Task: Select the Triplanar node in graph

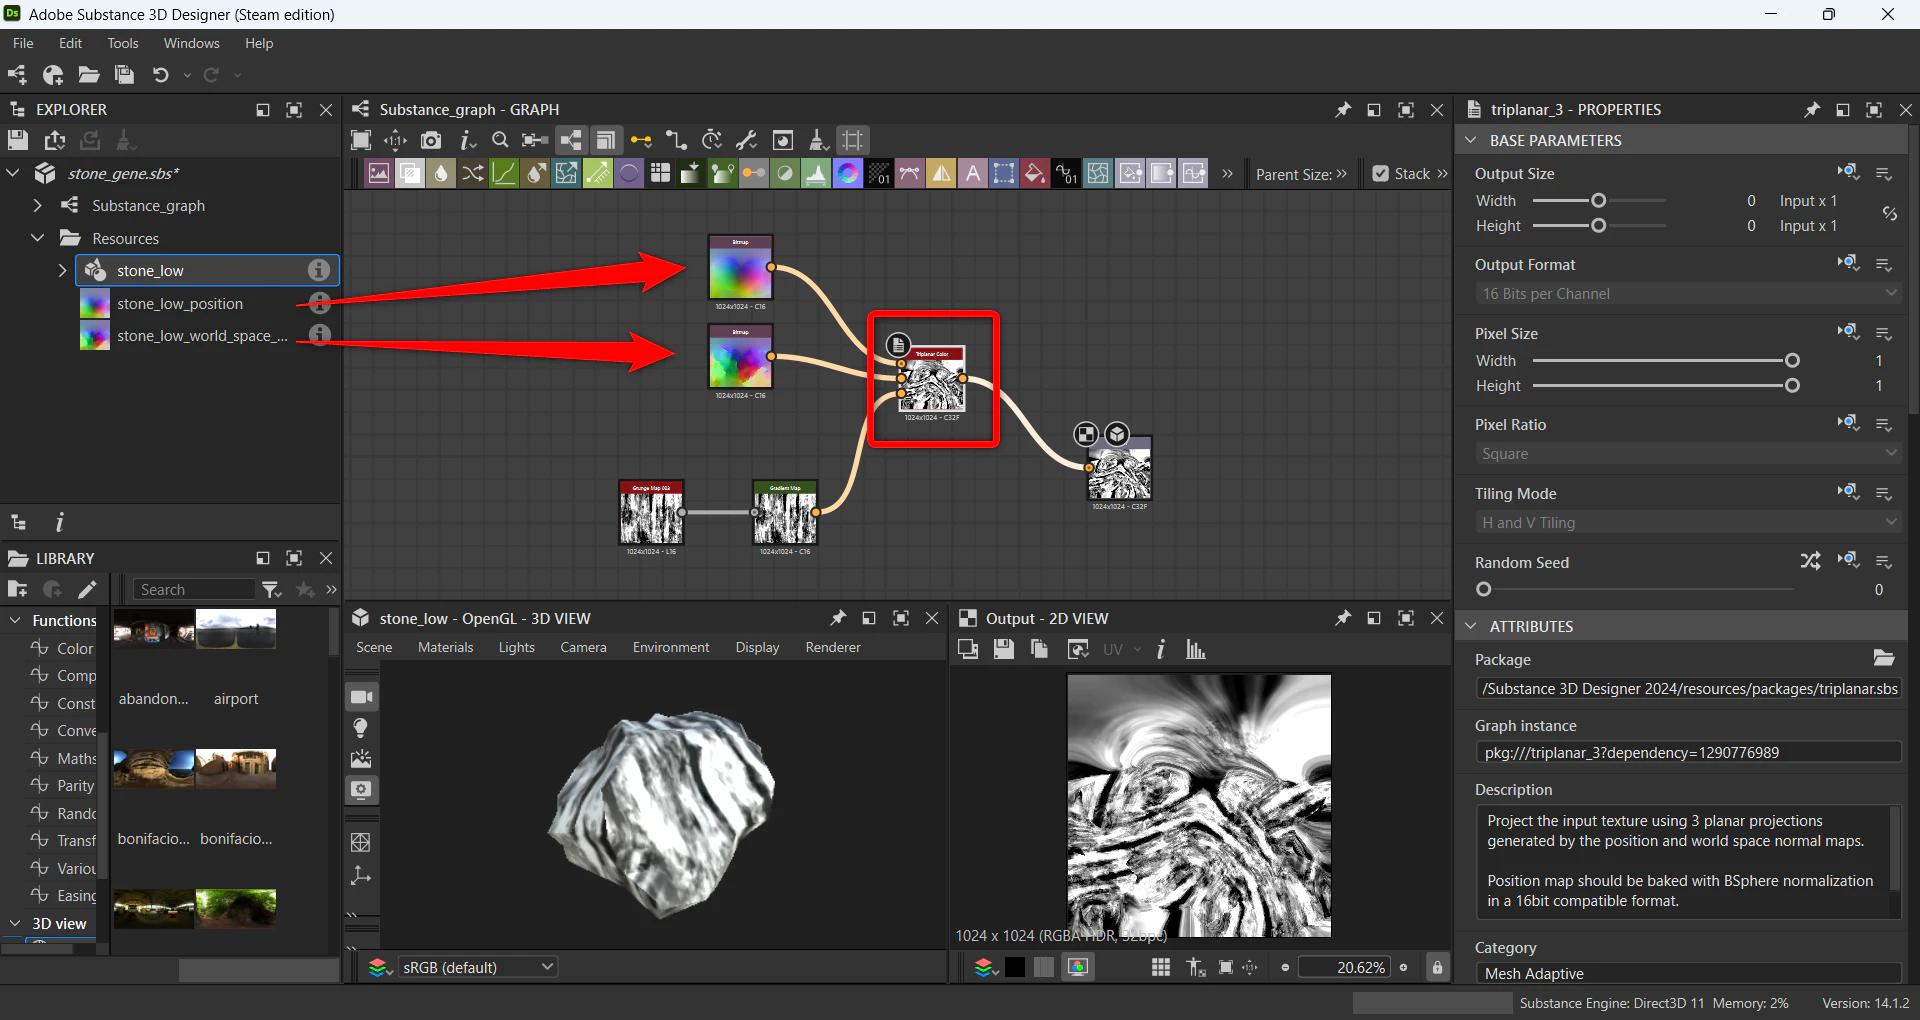Action: [933, 381]
